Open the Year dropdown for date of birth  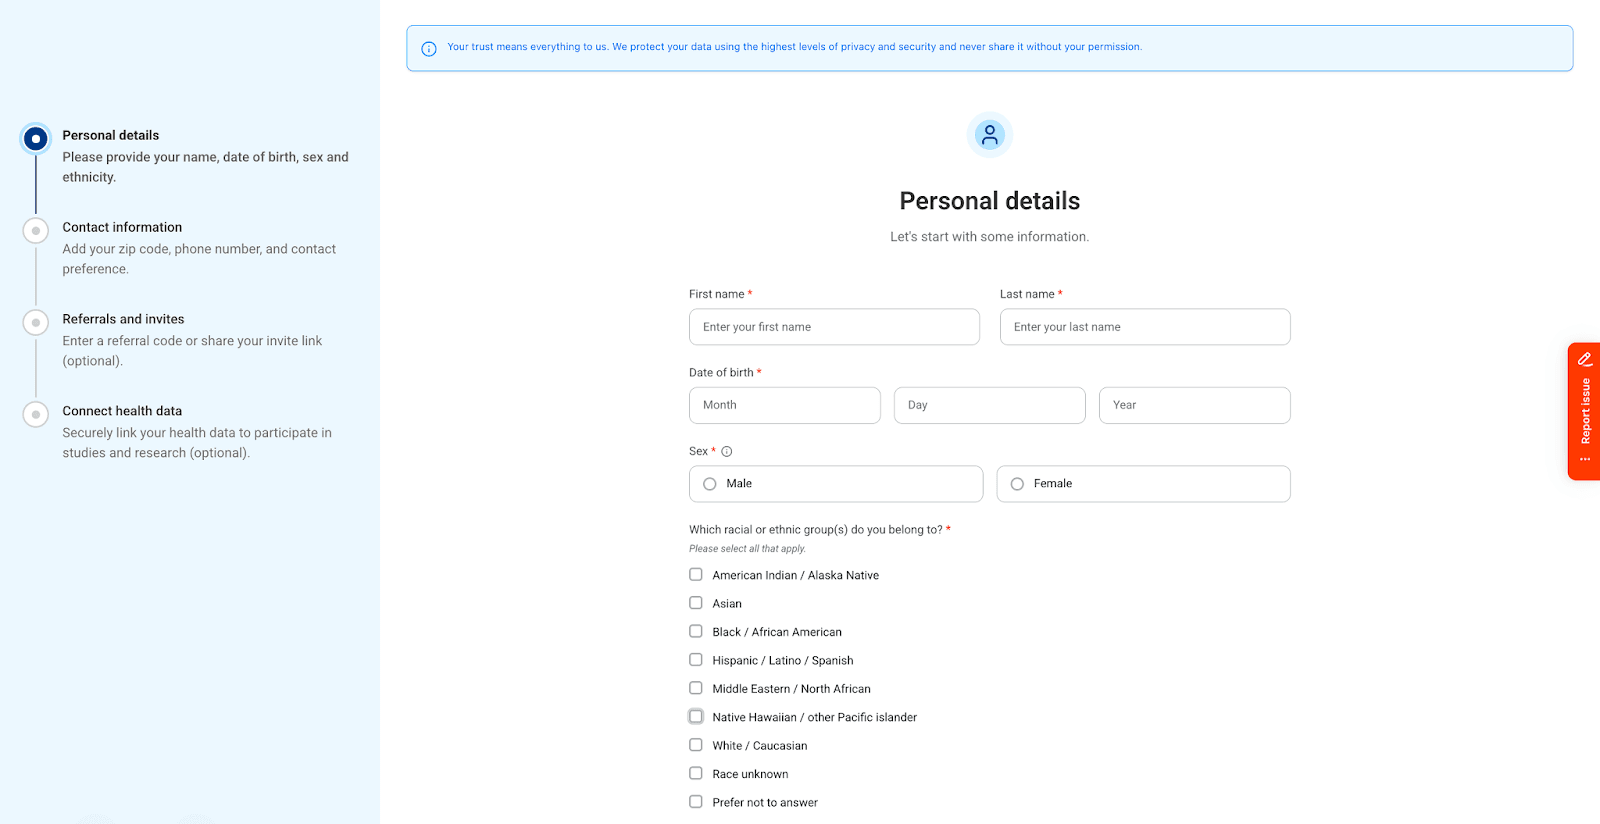[x=1194, y=405]
